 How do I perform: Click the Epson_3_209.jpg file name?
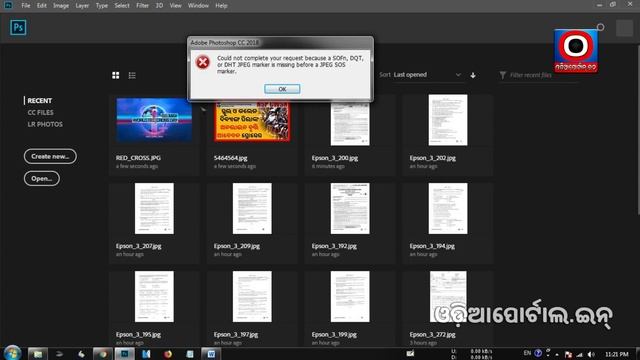pos(237,246)
